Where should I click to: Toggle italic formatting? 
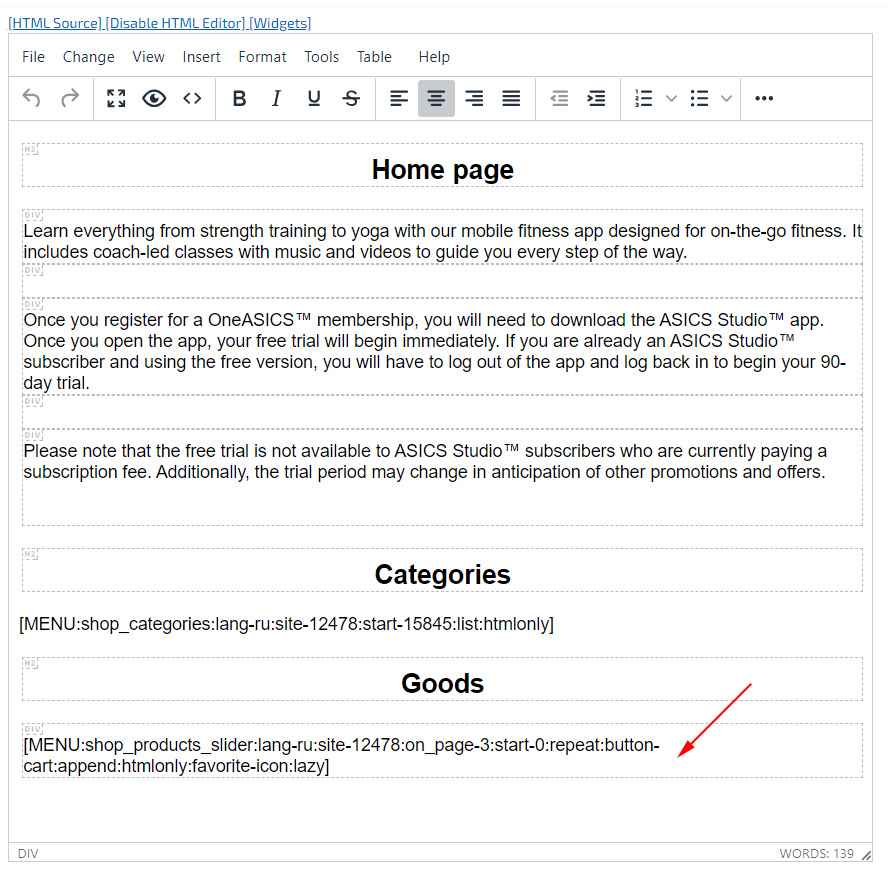click(276, 98)
